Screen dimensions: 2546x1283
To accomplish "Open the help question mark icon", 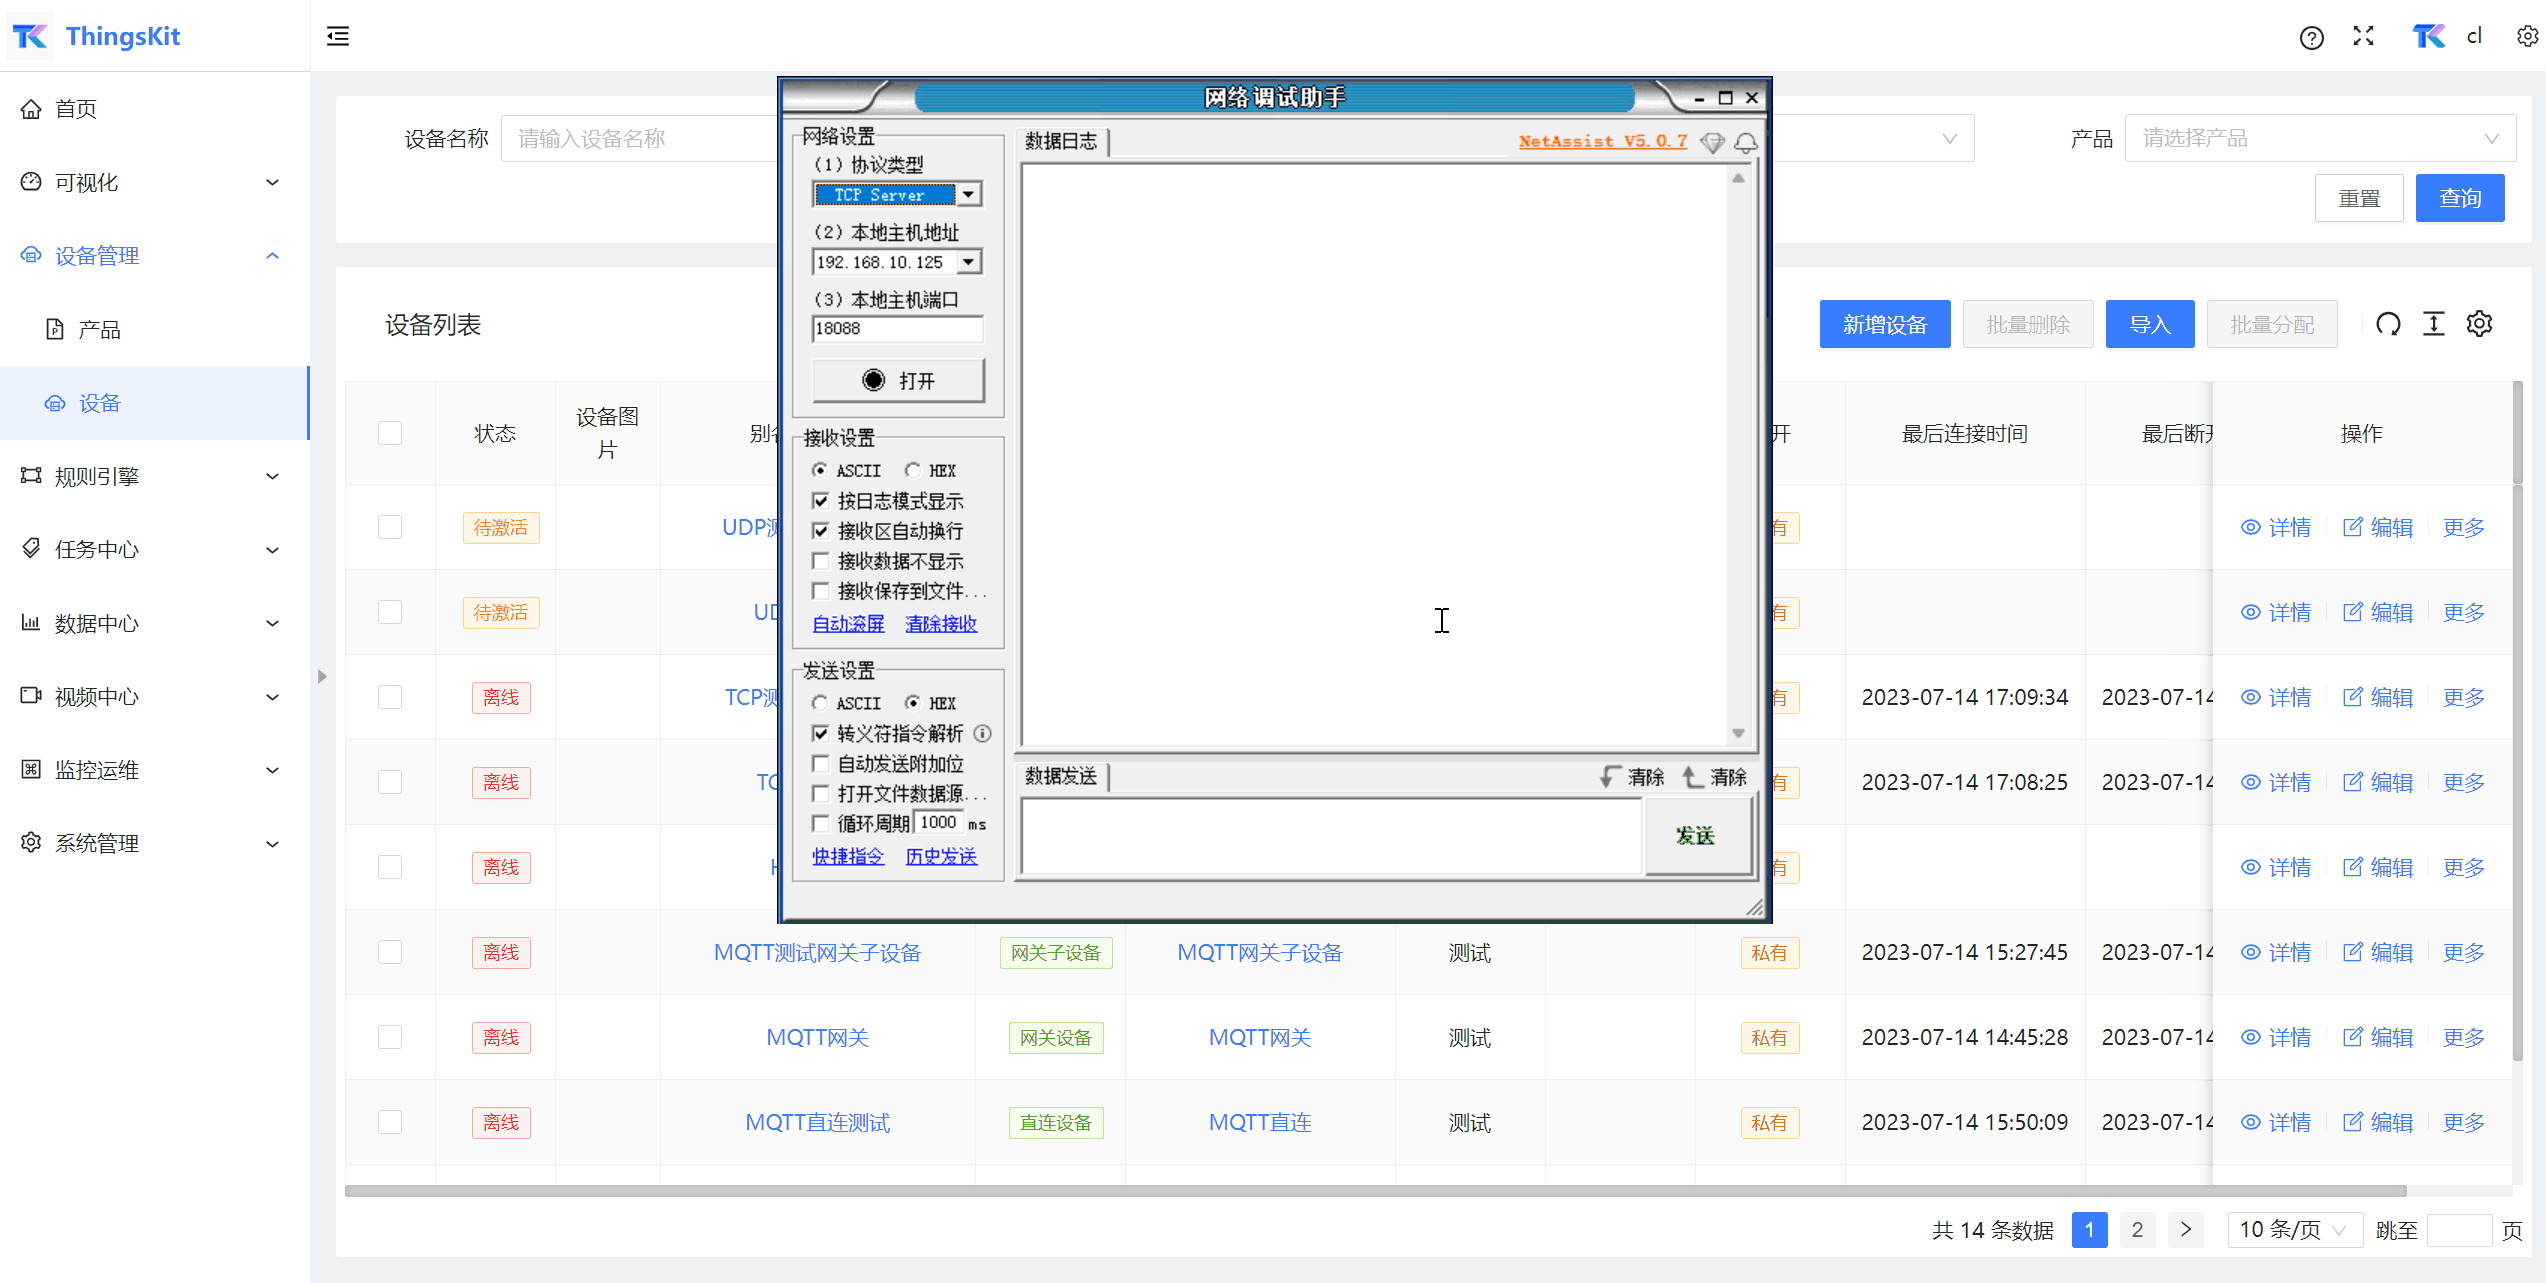I will (2311, 38).
